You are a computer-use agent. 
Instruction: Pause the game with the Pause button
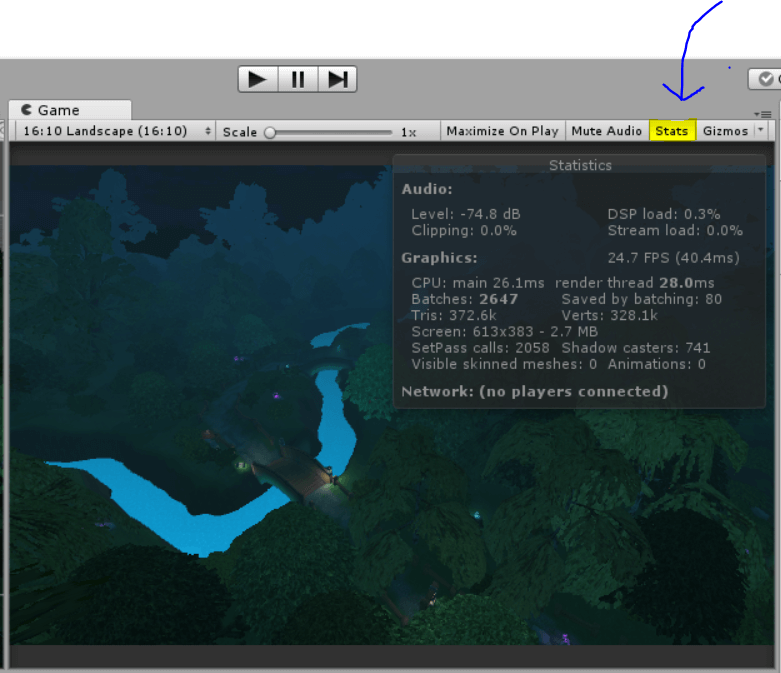(x=298, y=79)
